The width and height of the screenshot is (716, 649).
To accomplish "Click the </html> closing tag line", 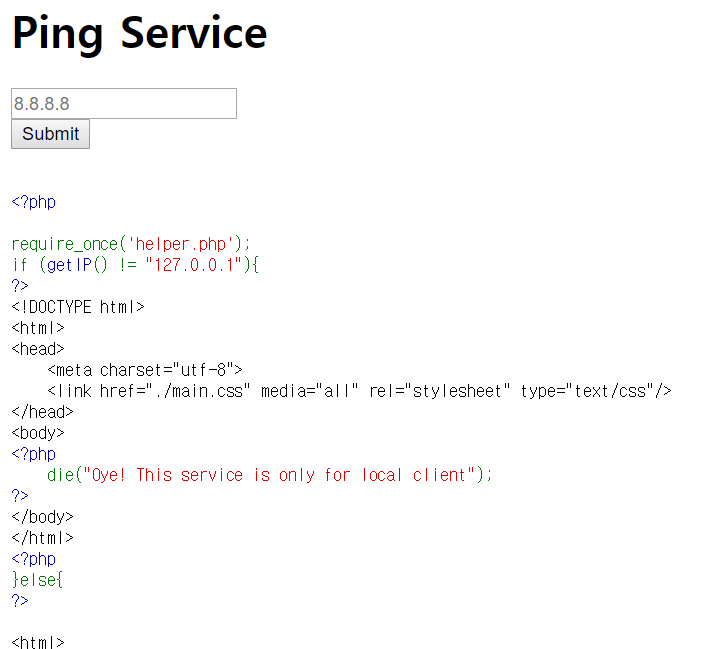I will (42, 538).
